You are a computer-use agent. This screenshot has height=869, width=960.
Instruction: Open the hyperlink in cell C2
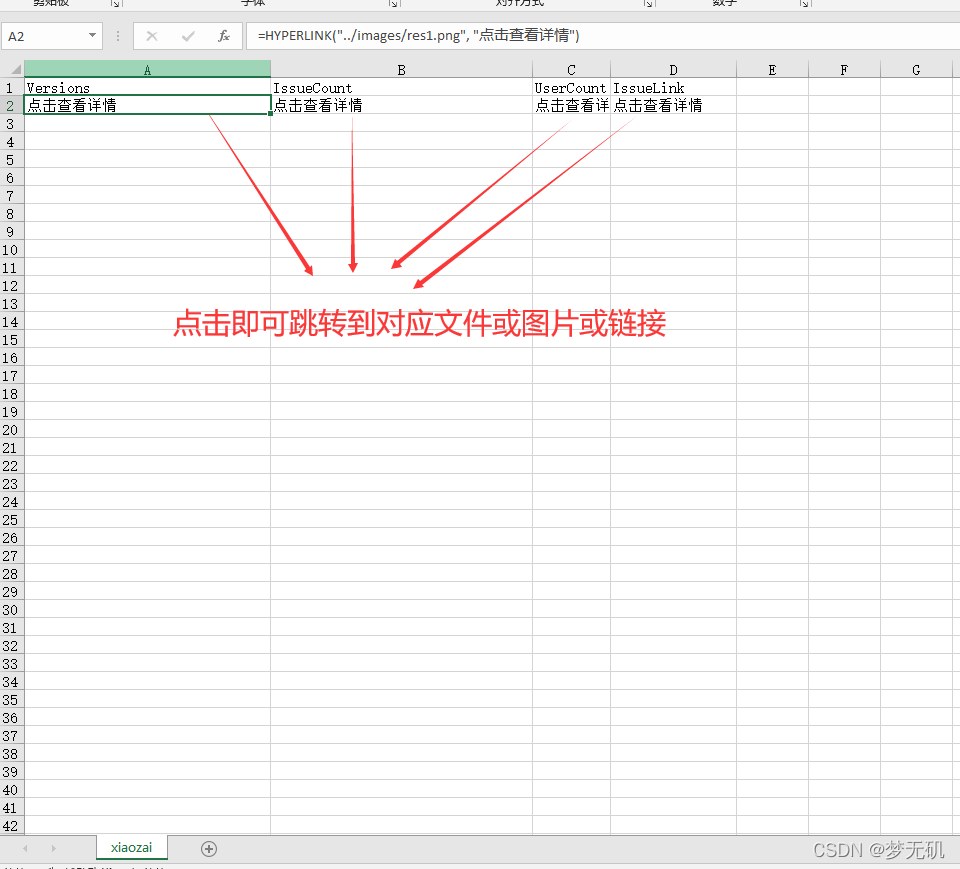click(572, 105)
